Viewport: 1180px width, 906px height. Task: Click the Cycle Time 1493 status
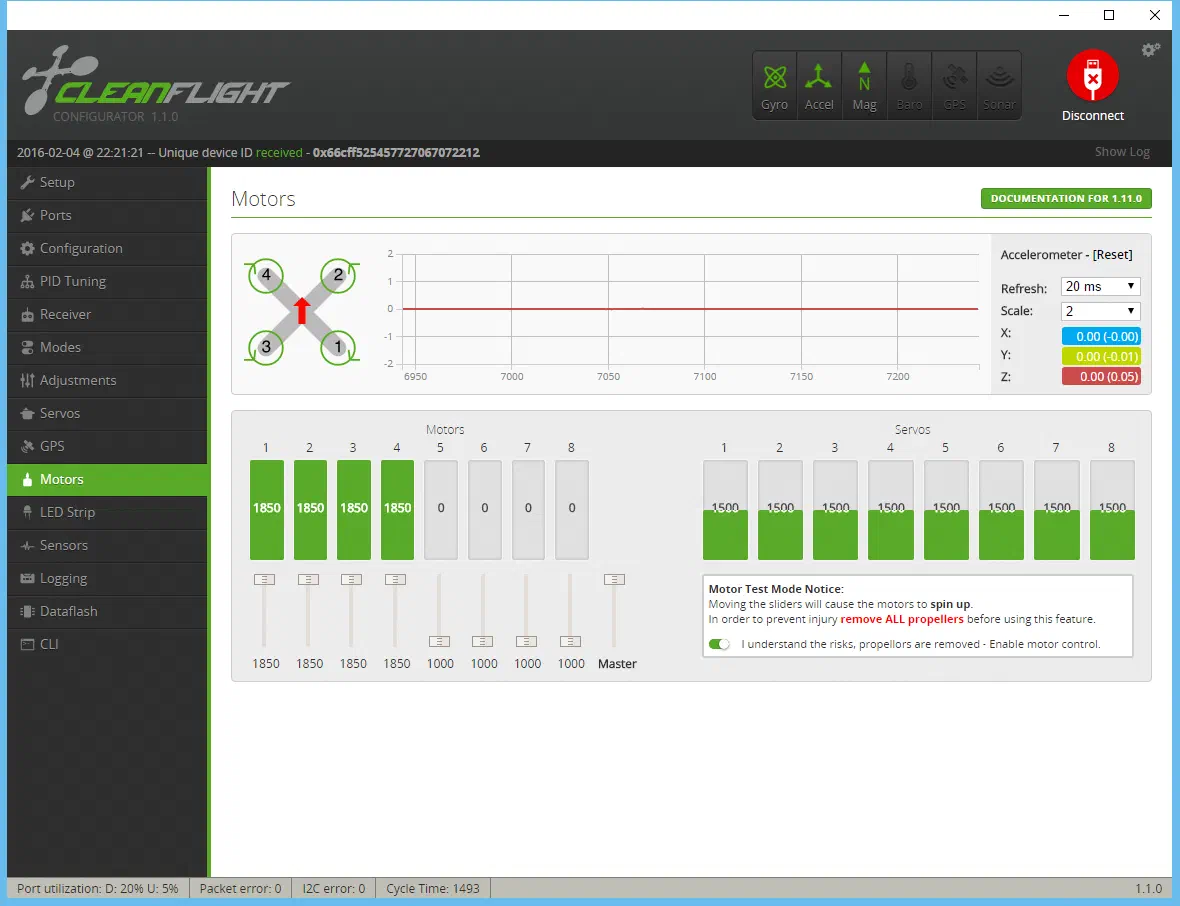point(433,889)
